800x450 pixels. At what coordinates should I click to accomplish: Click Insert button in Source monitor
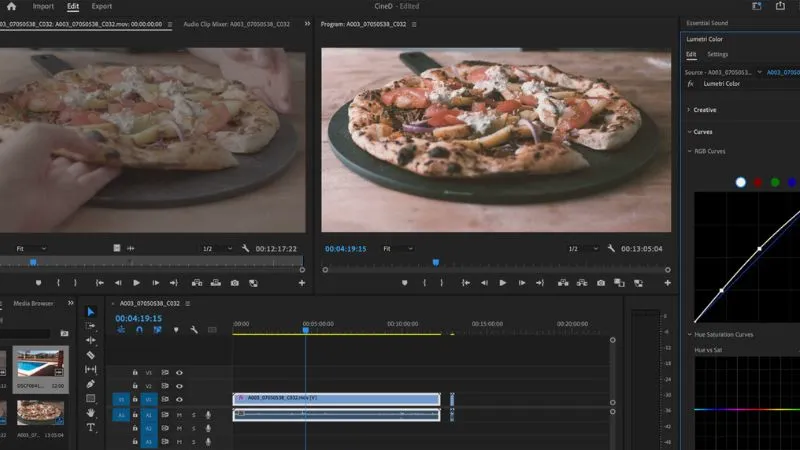(x=196, y=283)
